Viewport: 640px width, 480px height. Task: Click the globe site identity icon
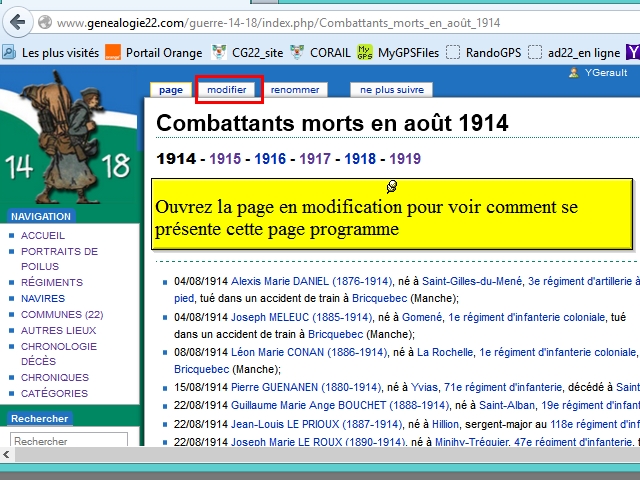pos(44,22)
